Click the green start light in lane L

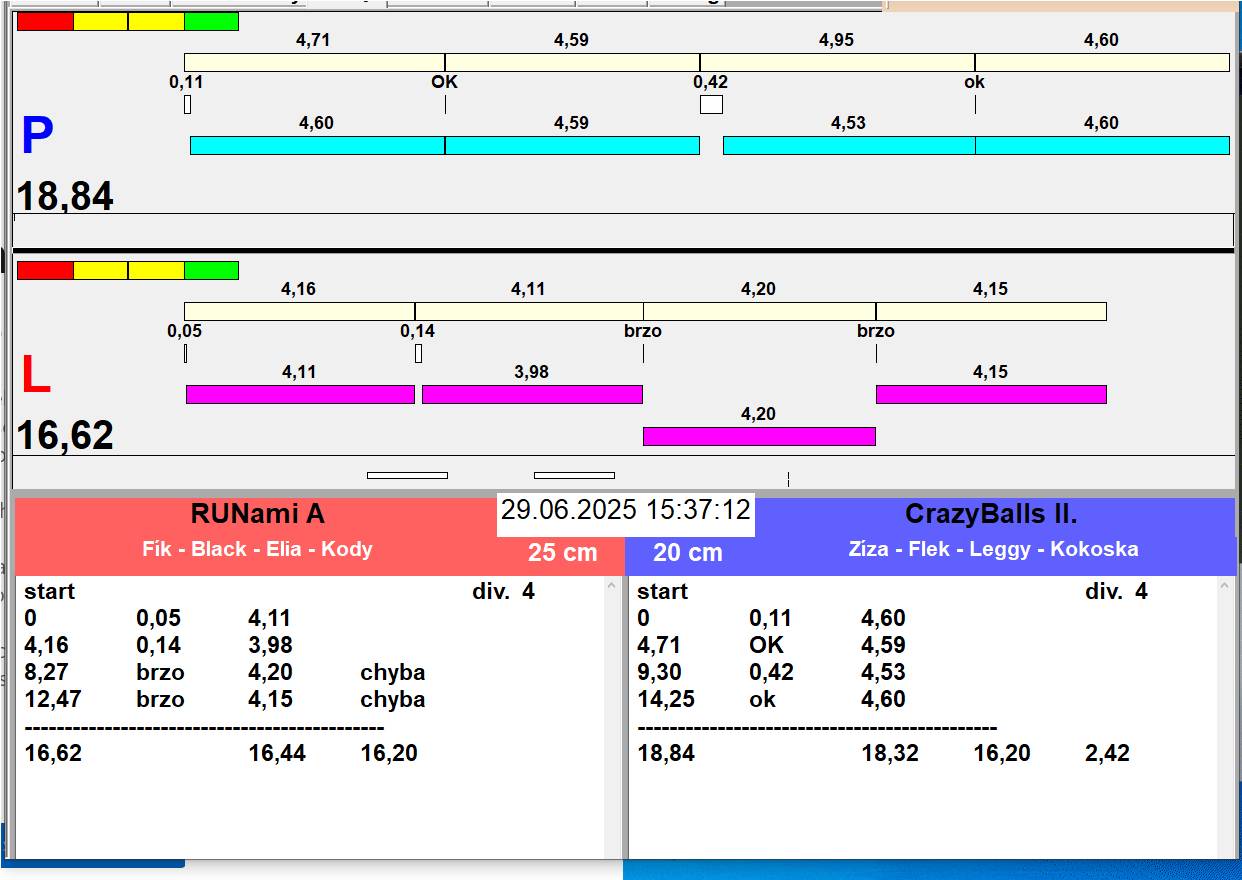[212, 271]
